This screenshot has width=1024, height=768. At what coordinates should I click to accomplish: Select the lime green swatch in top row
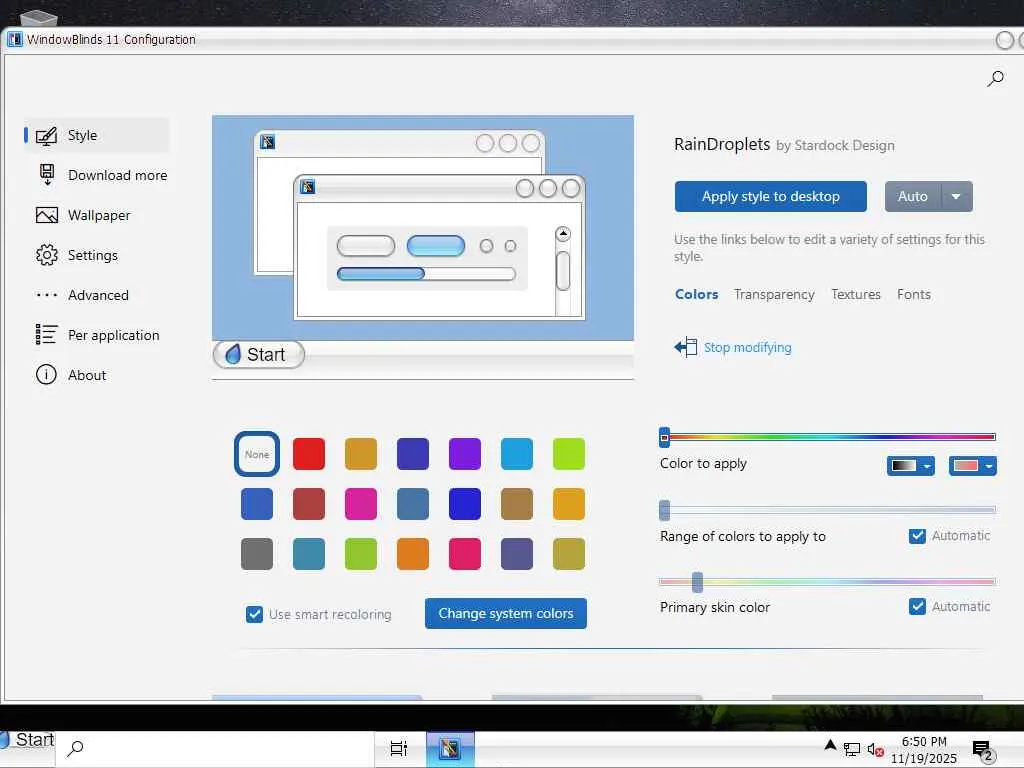(569, 454)
